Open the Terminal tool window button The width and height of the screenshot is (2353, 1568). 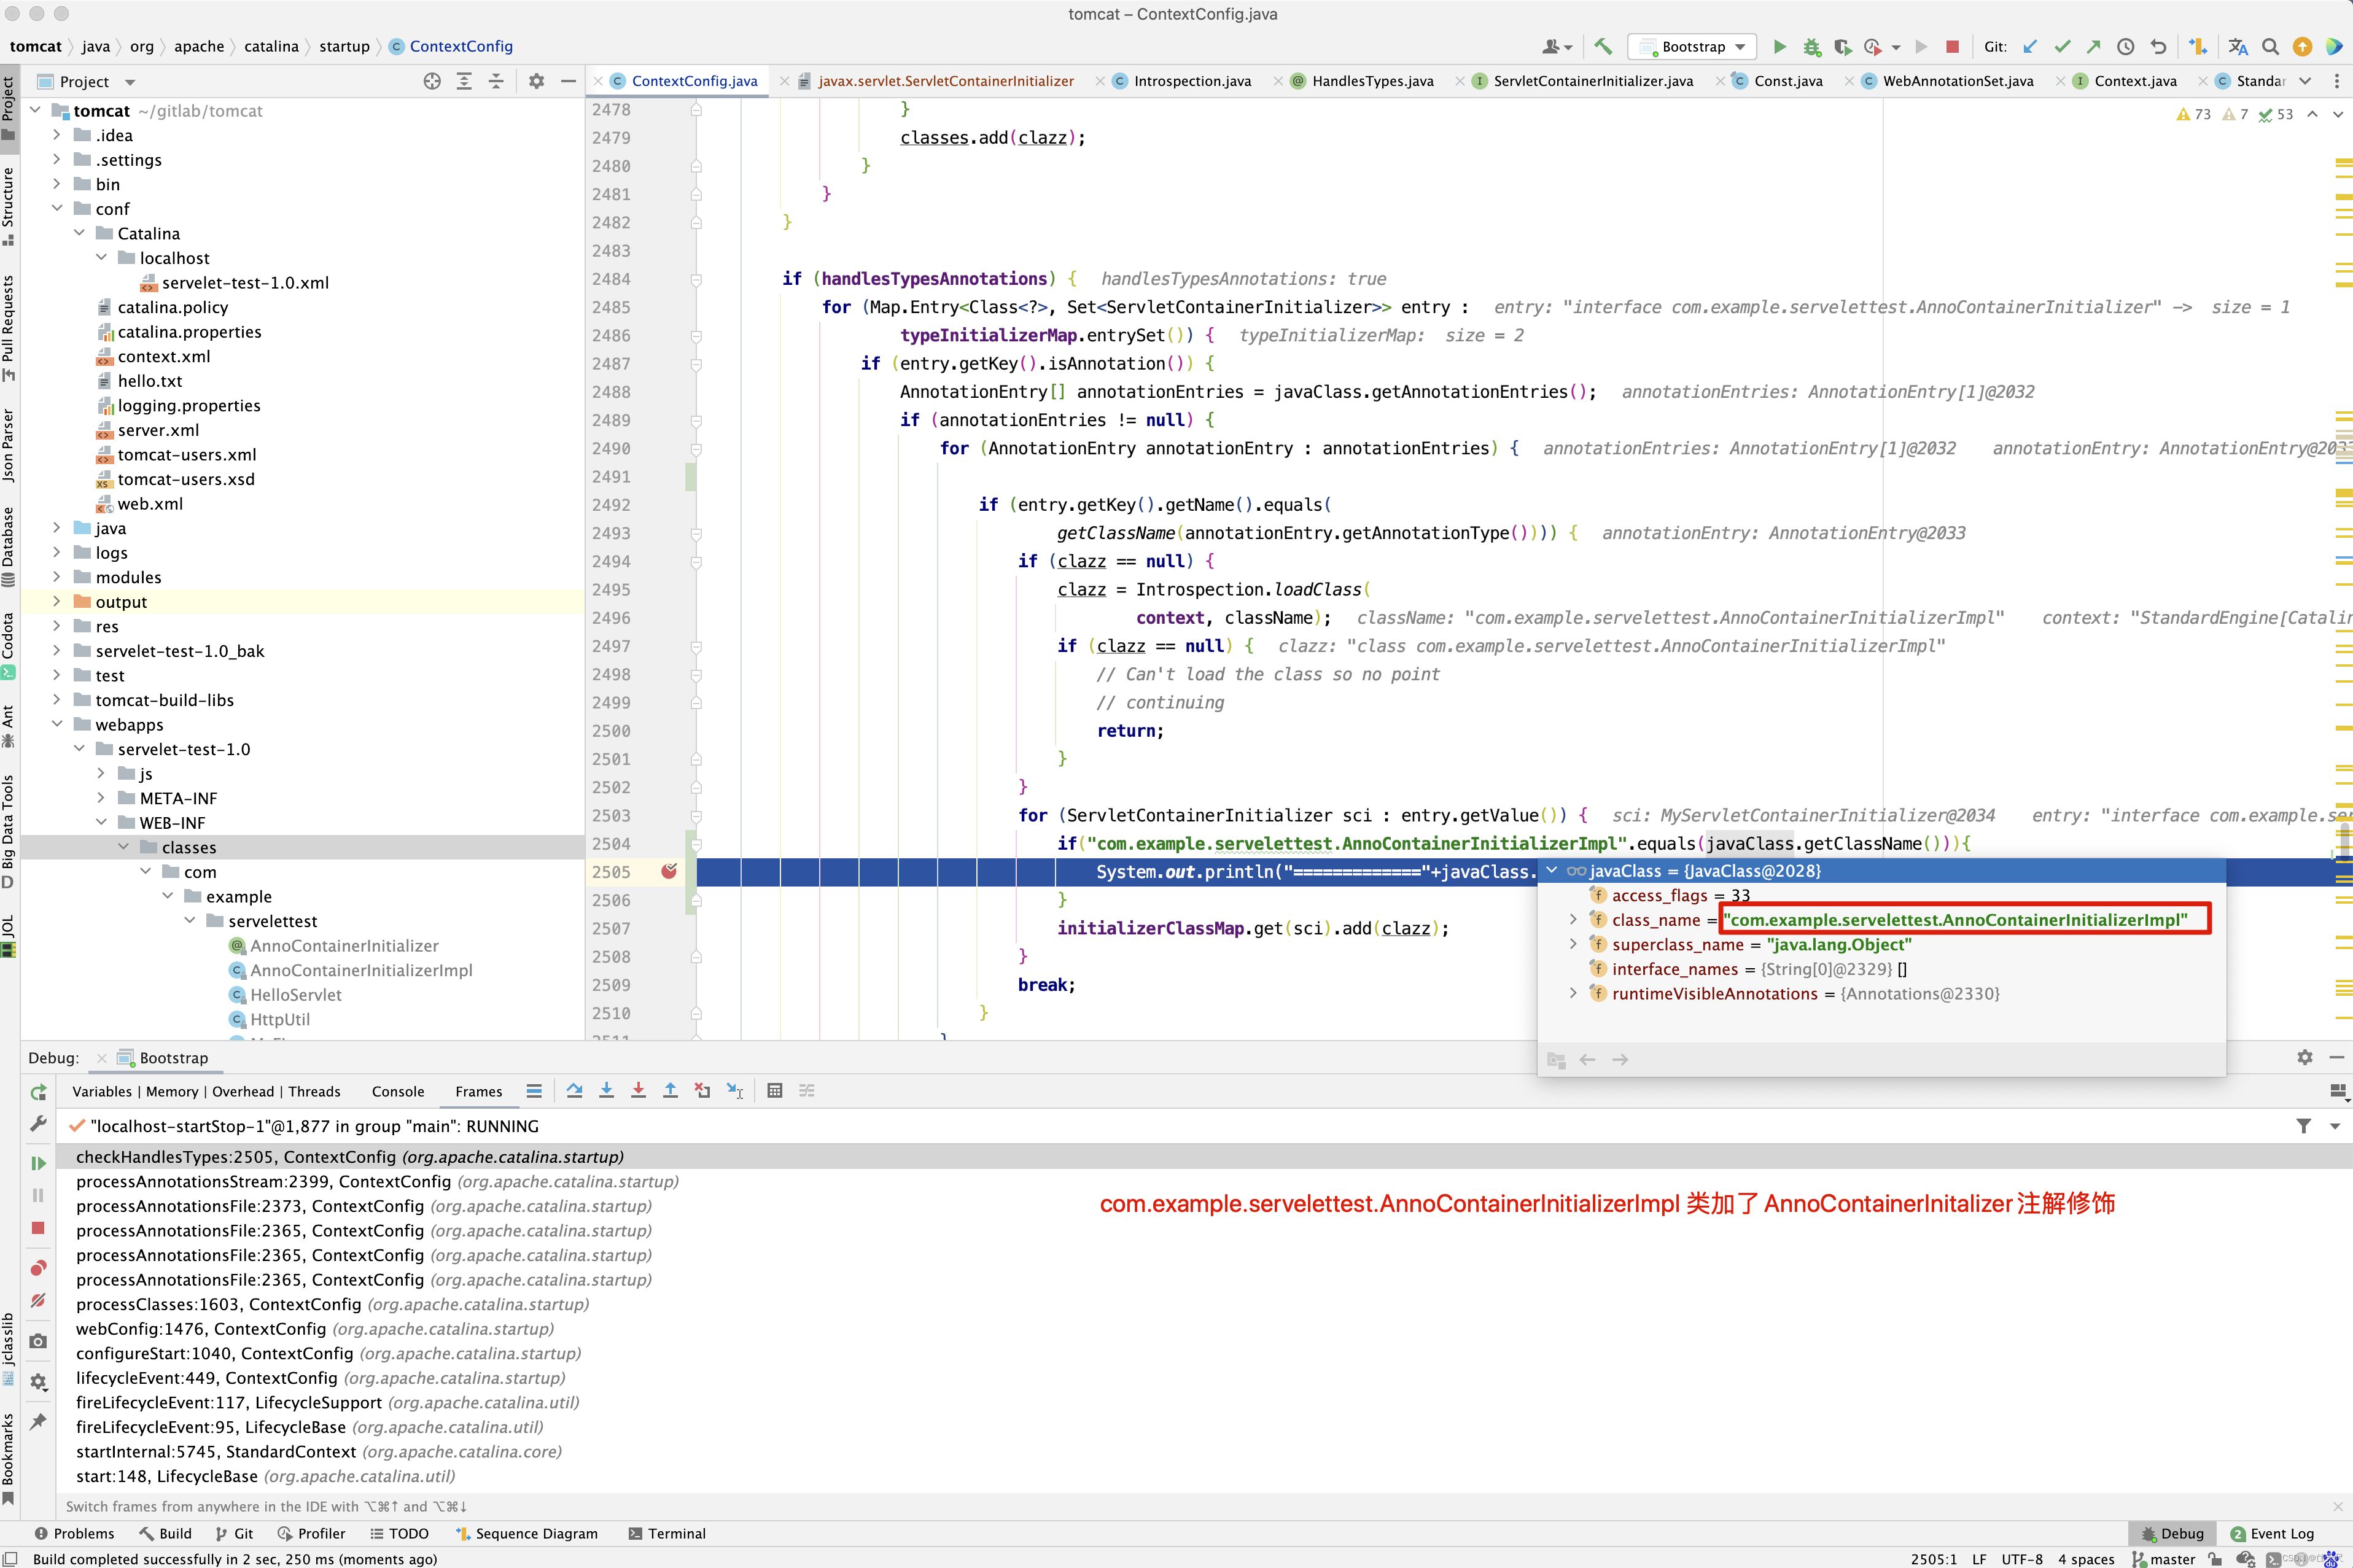pyautogui.click(x=666, y=1533)
